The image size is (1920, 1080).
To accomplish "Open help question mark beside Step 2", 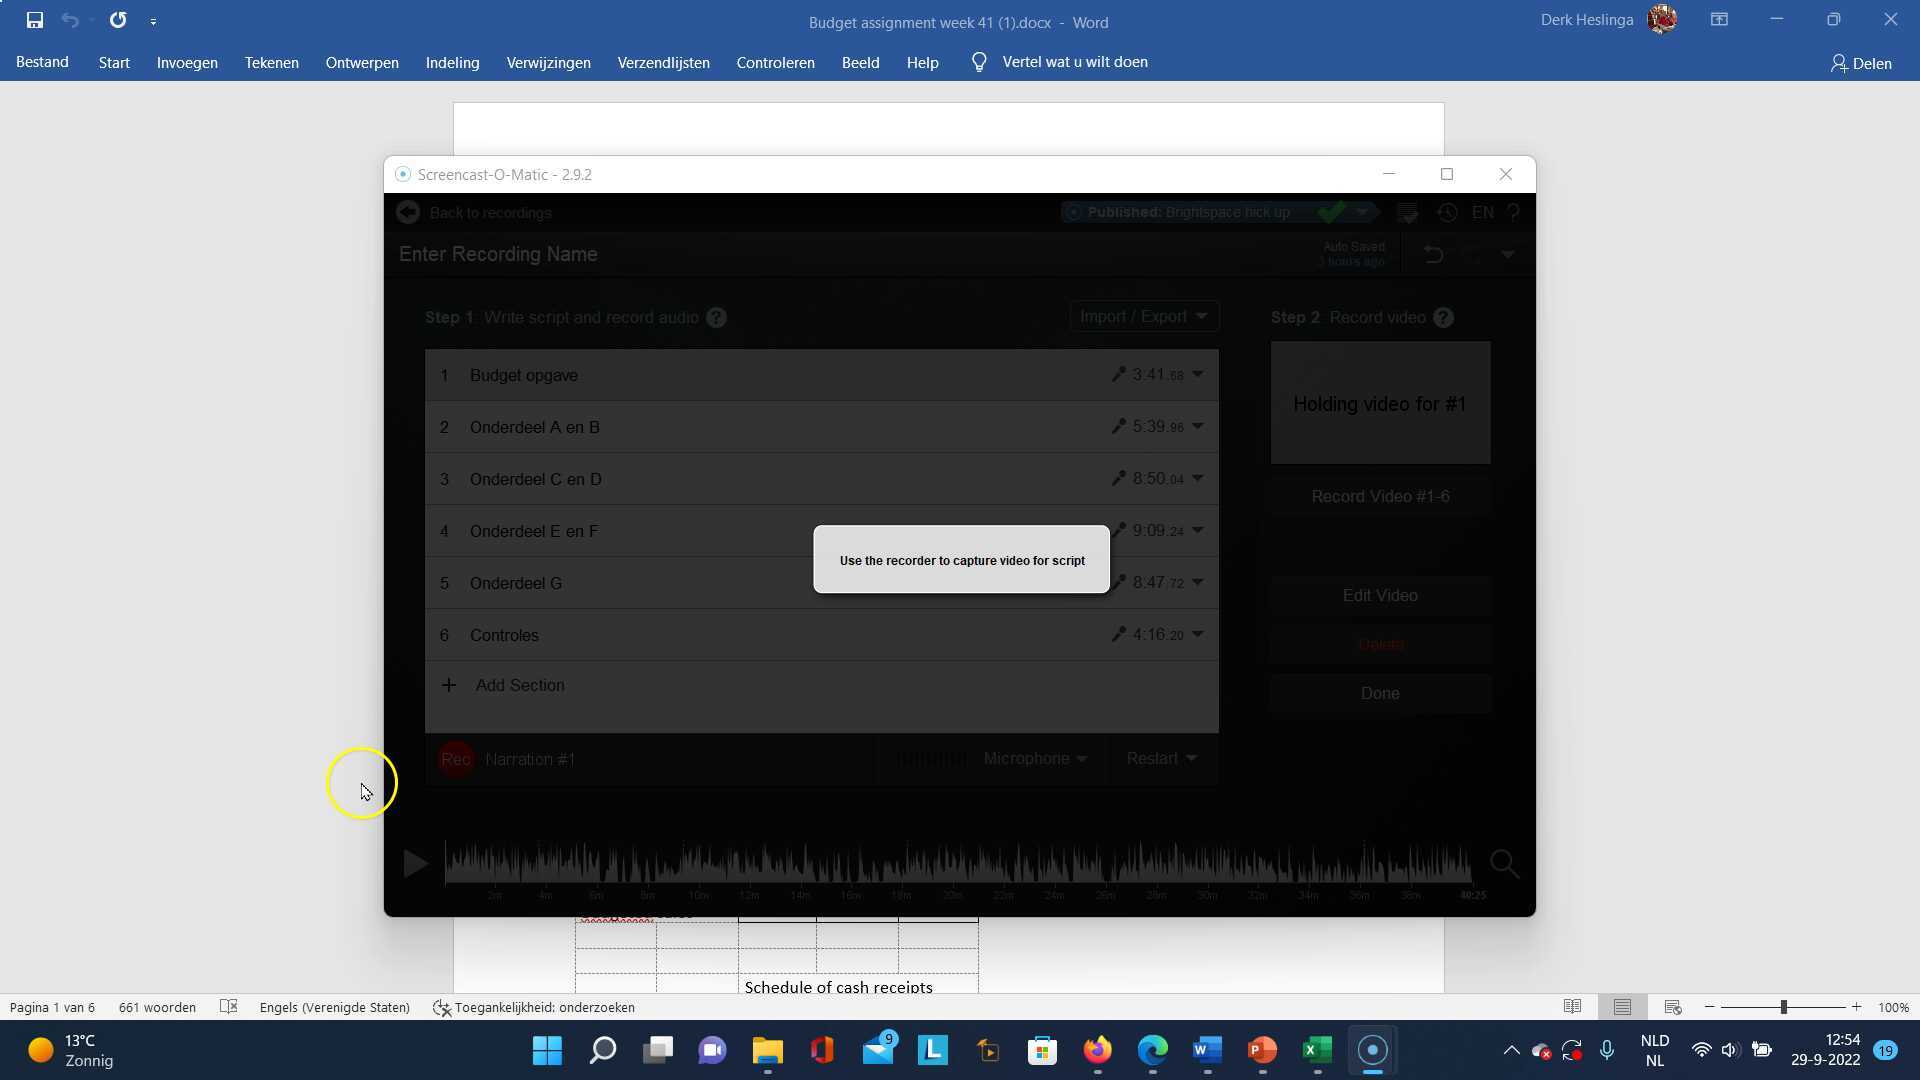I will tap(1443, 318).
